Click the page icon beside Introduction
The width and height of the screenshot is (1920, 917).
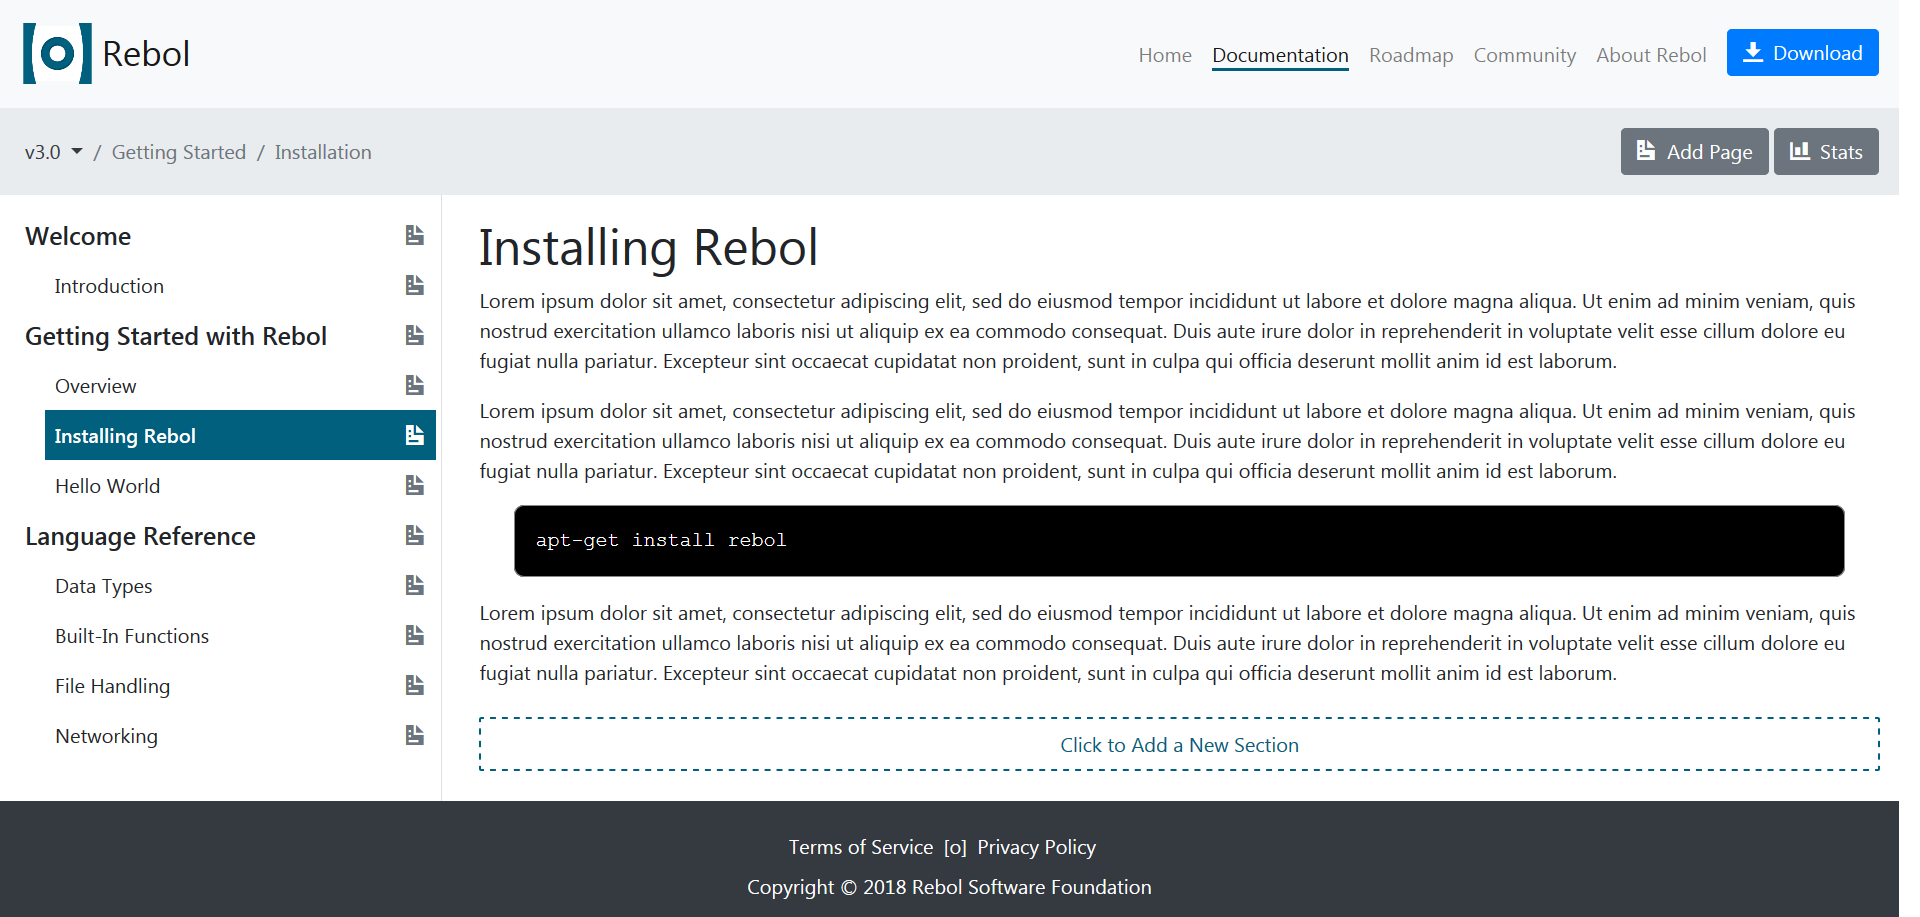point(415,285)
